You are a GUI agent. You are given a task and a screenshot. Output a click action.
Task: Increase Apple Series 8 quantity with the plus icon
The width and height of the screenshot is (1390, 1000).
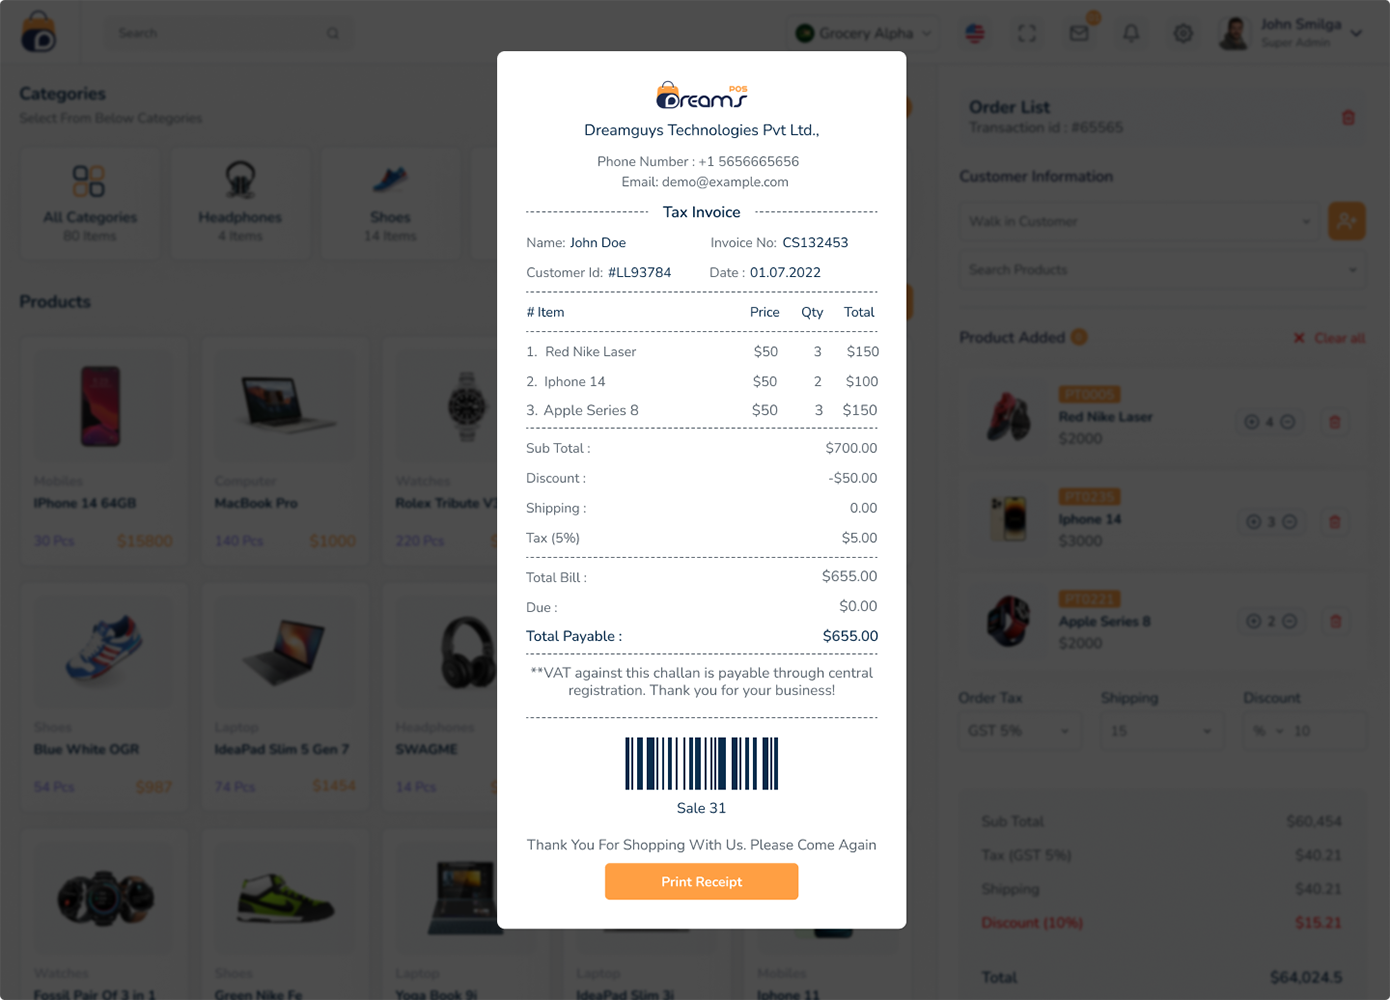pos(1253,621)
